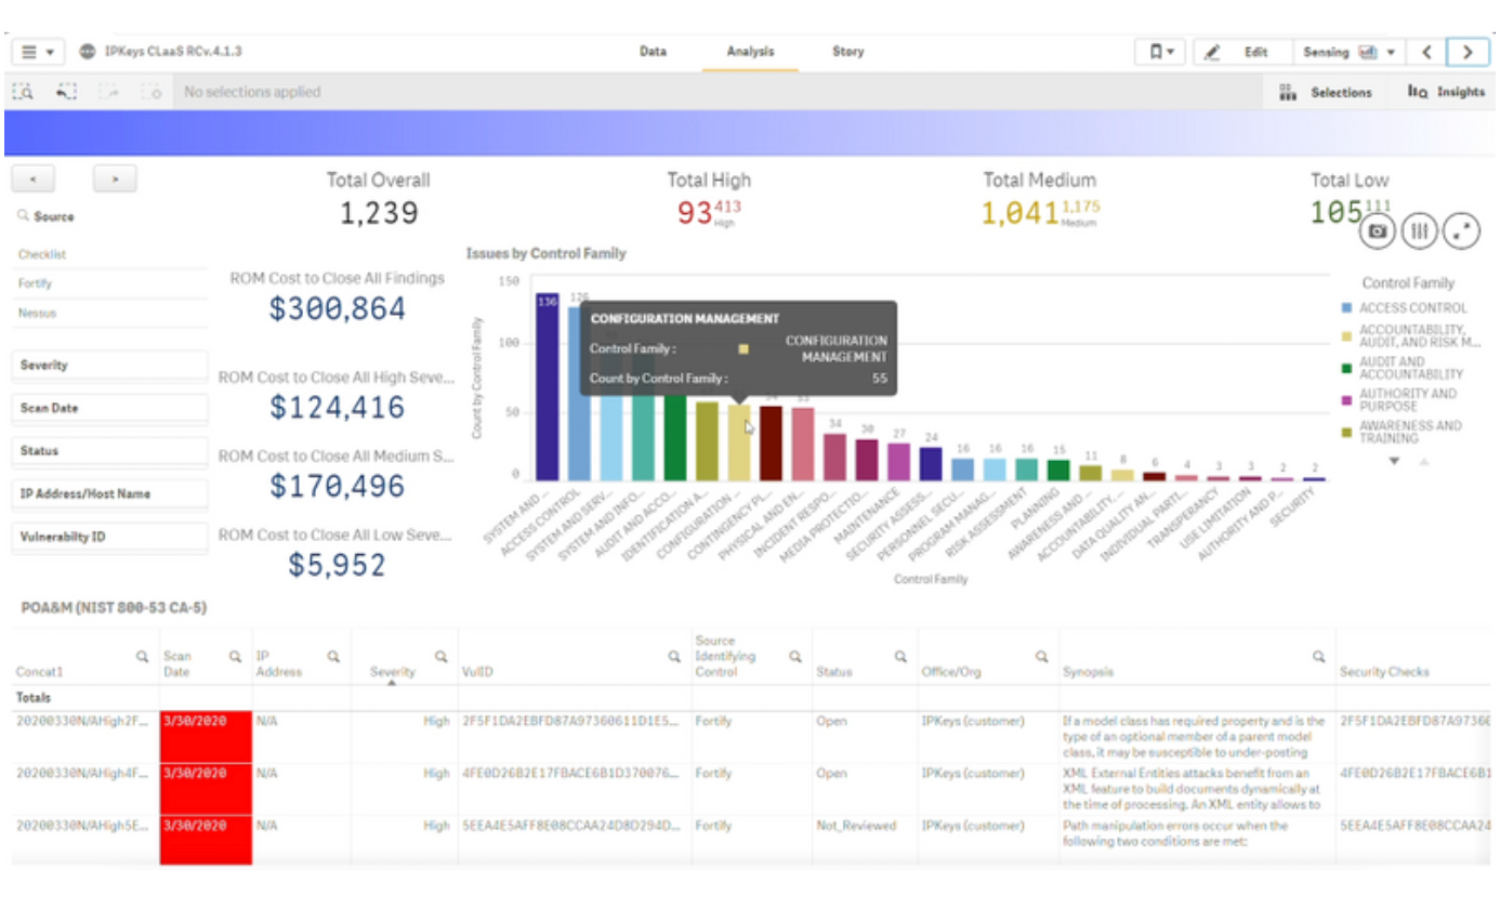
Task: Click the clear all selections icon
Action: tap(152, 91)
